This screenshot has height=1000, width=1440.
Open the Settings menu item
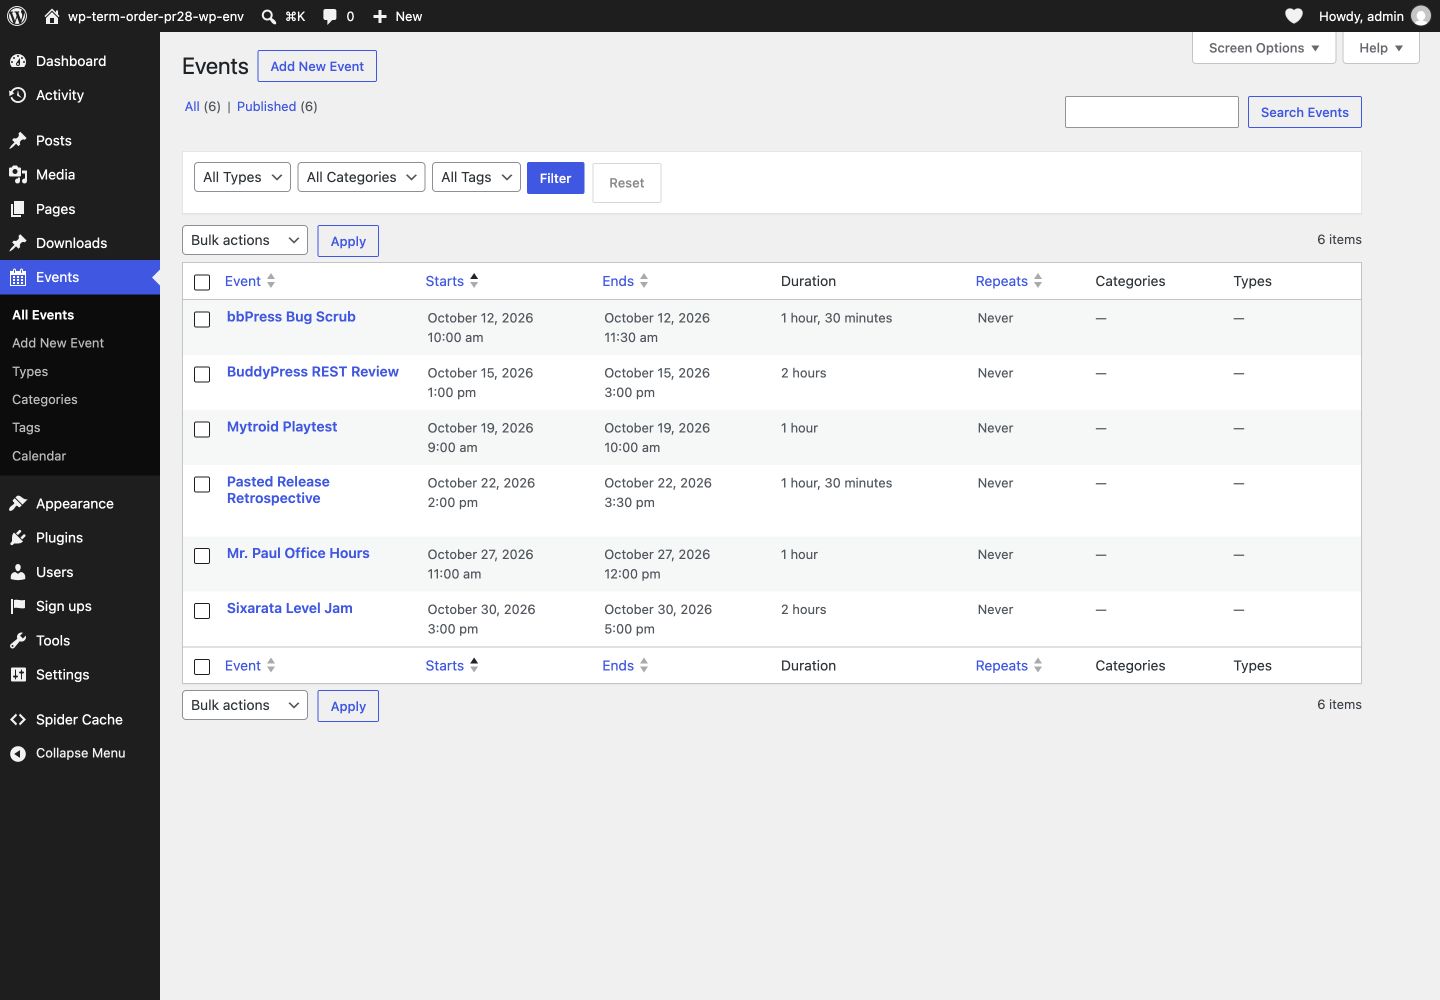(x=80, y=675)
